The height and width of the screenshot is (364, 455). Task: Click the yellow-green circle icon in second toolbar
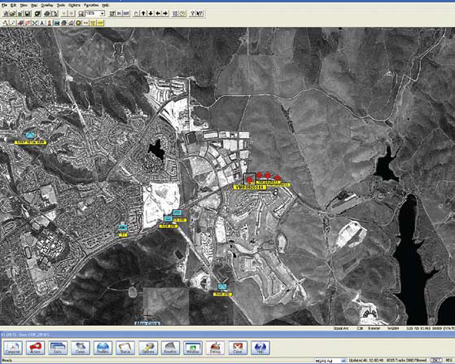pyautogui.click(x=79, y=23)
